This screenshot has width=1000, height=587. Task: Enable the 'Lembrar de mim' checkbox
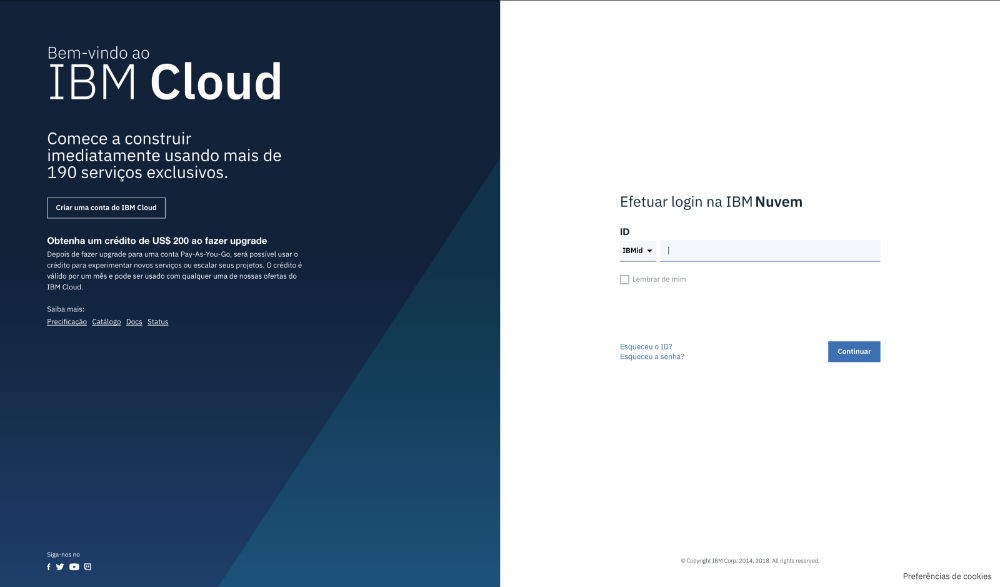pos(623,281)
